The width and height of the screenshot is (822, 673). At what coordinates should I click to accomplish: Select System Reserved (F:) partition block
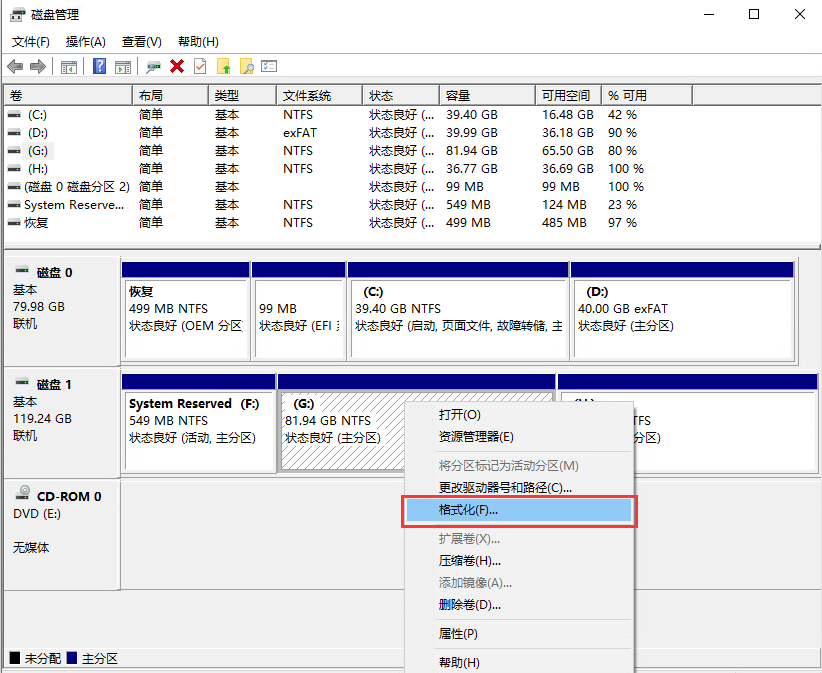[x=199, y=423]
